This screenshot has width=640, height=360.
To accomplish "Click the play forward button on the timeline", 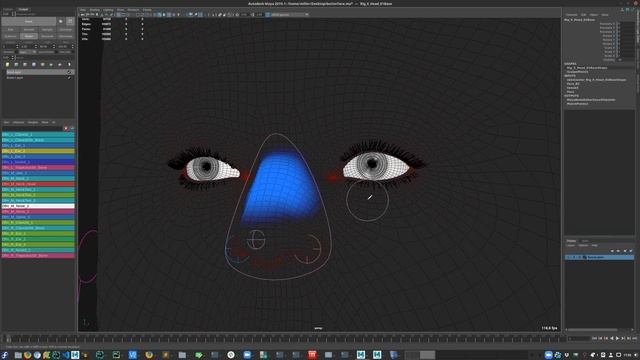I will pos(618,338).
